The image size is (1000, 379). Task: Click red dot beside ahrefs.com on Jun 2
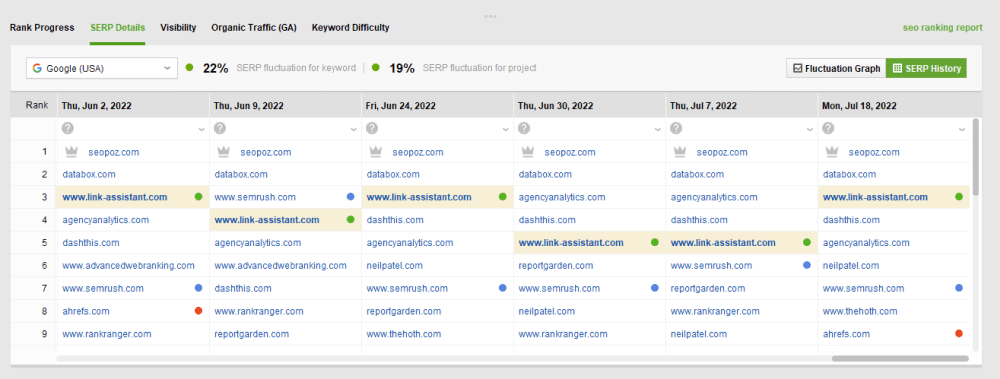point(198,311)
